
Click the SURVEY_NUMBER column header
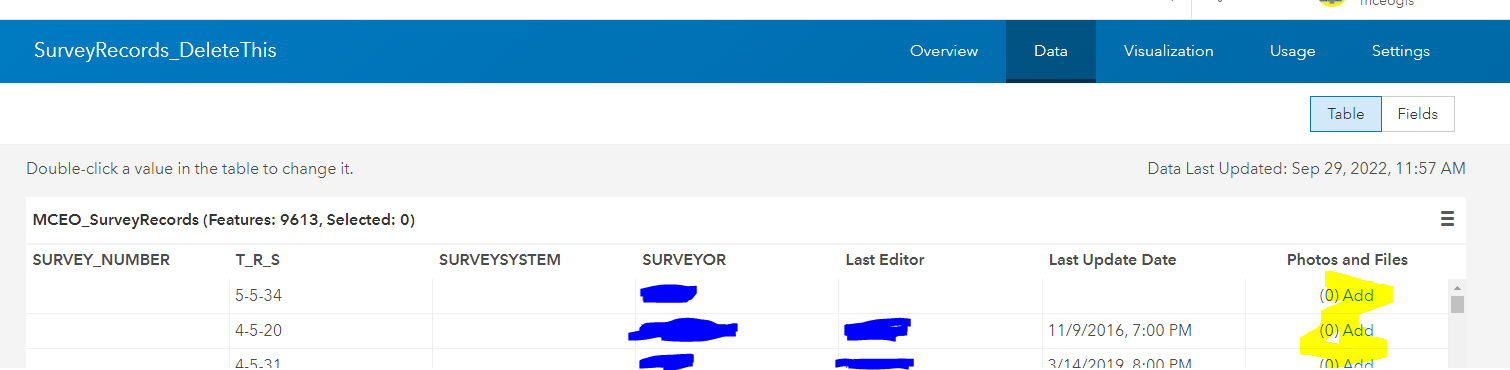click(101, 260)
